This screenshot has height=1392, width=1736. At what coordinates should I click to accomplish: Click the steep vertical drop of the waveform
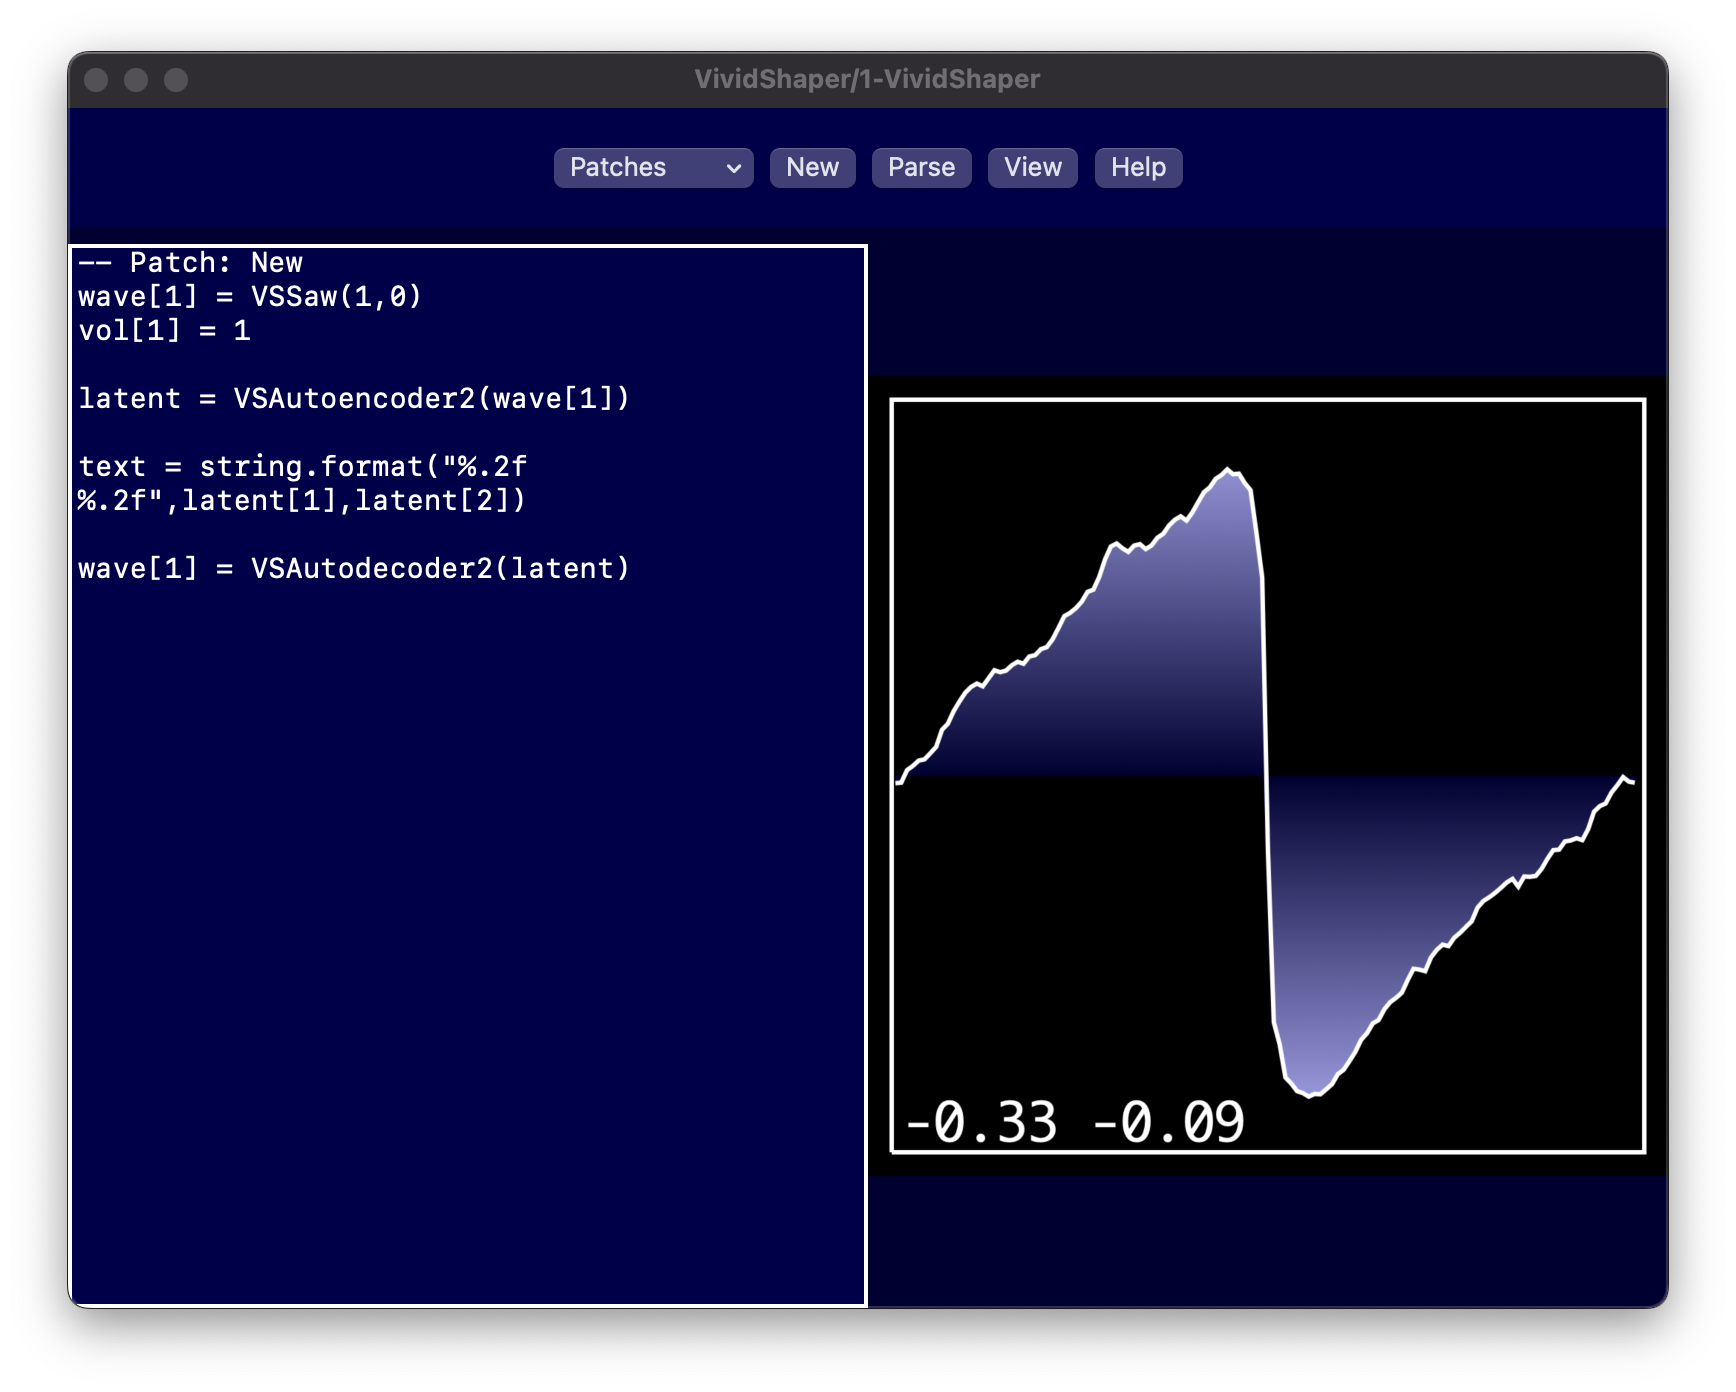coord(1267,780)
